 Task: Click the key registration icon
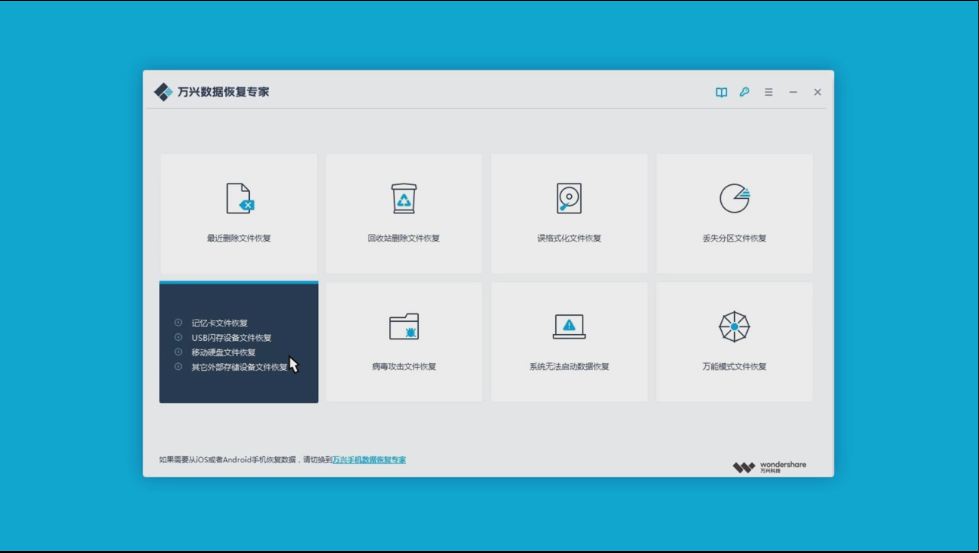point(744,92)
